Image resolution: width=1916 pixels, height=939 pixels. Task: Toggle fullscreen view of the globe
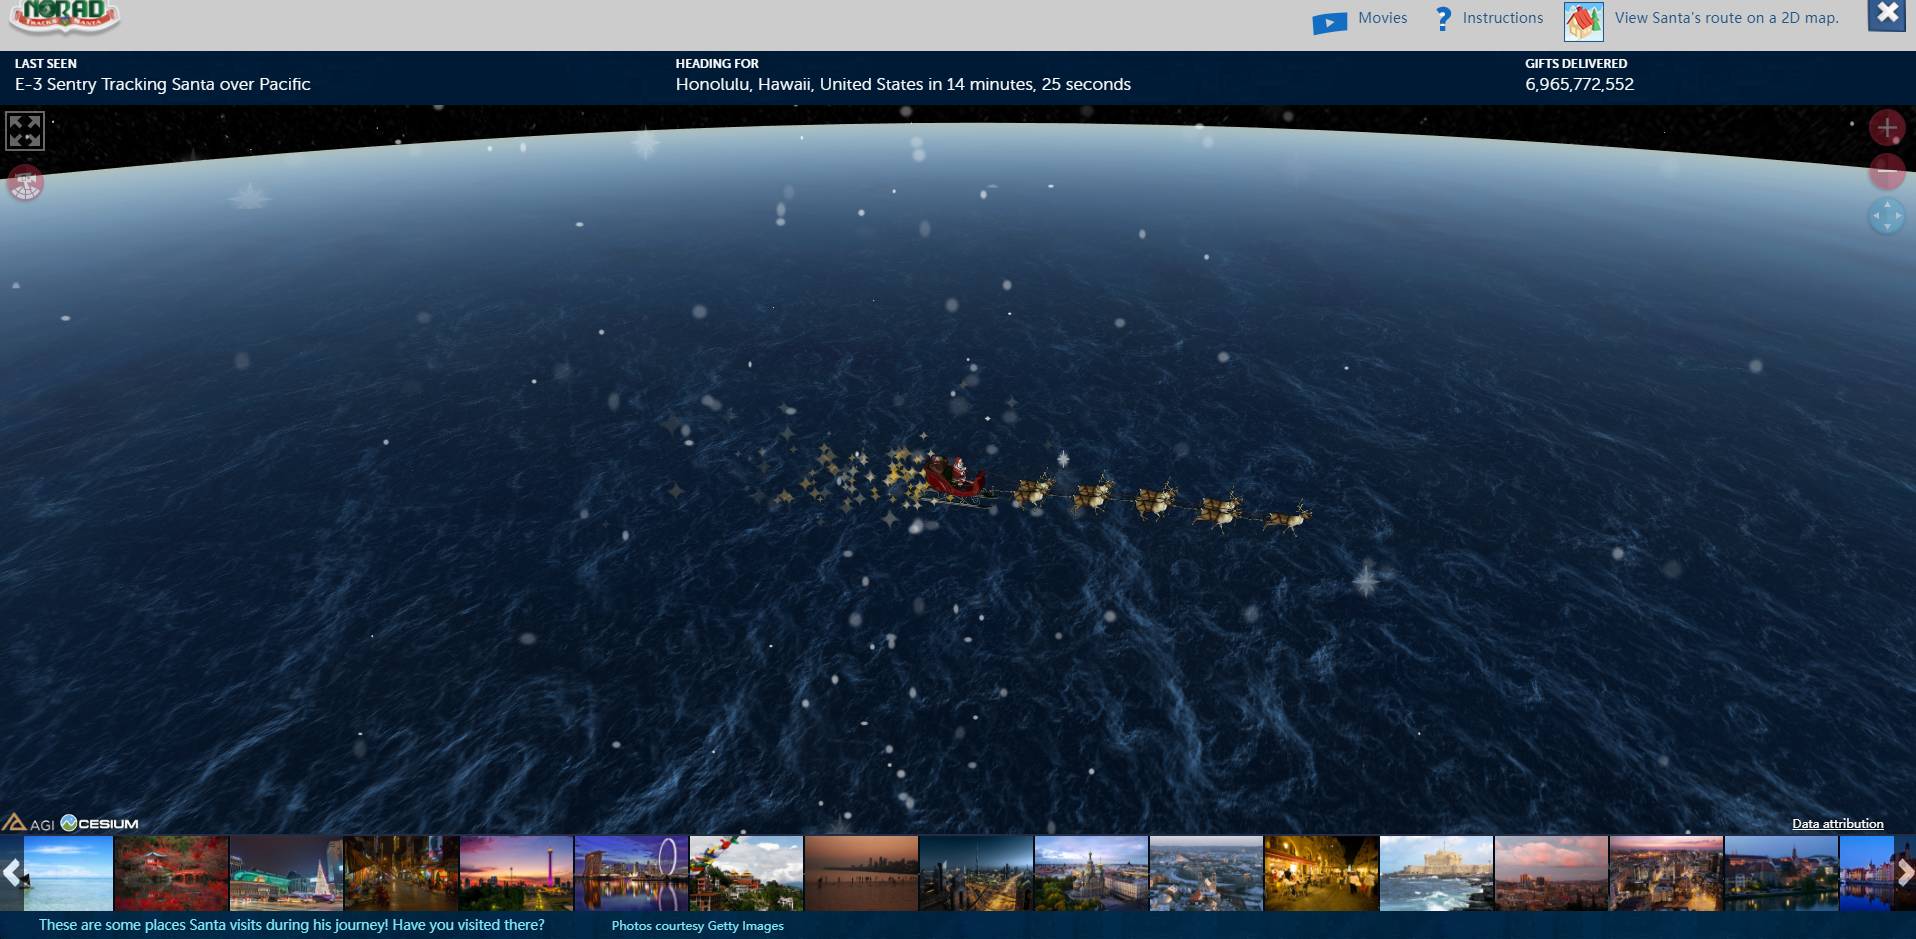[25, 131]
